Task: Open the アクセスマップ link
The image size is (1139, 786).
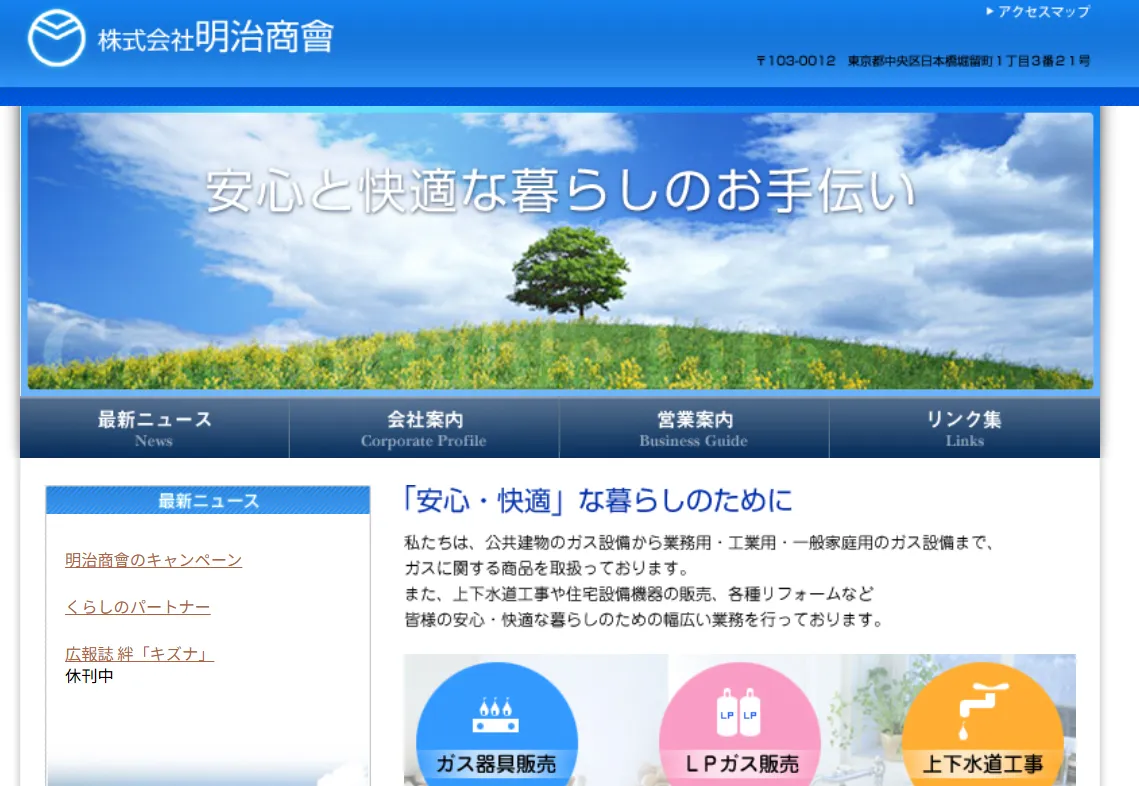Action: click(x=1043, y=12)
